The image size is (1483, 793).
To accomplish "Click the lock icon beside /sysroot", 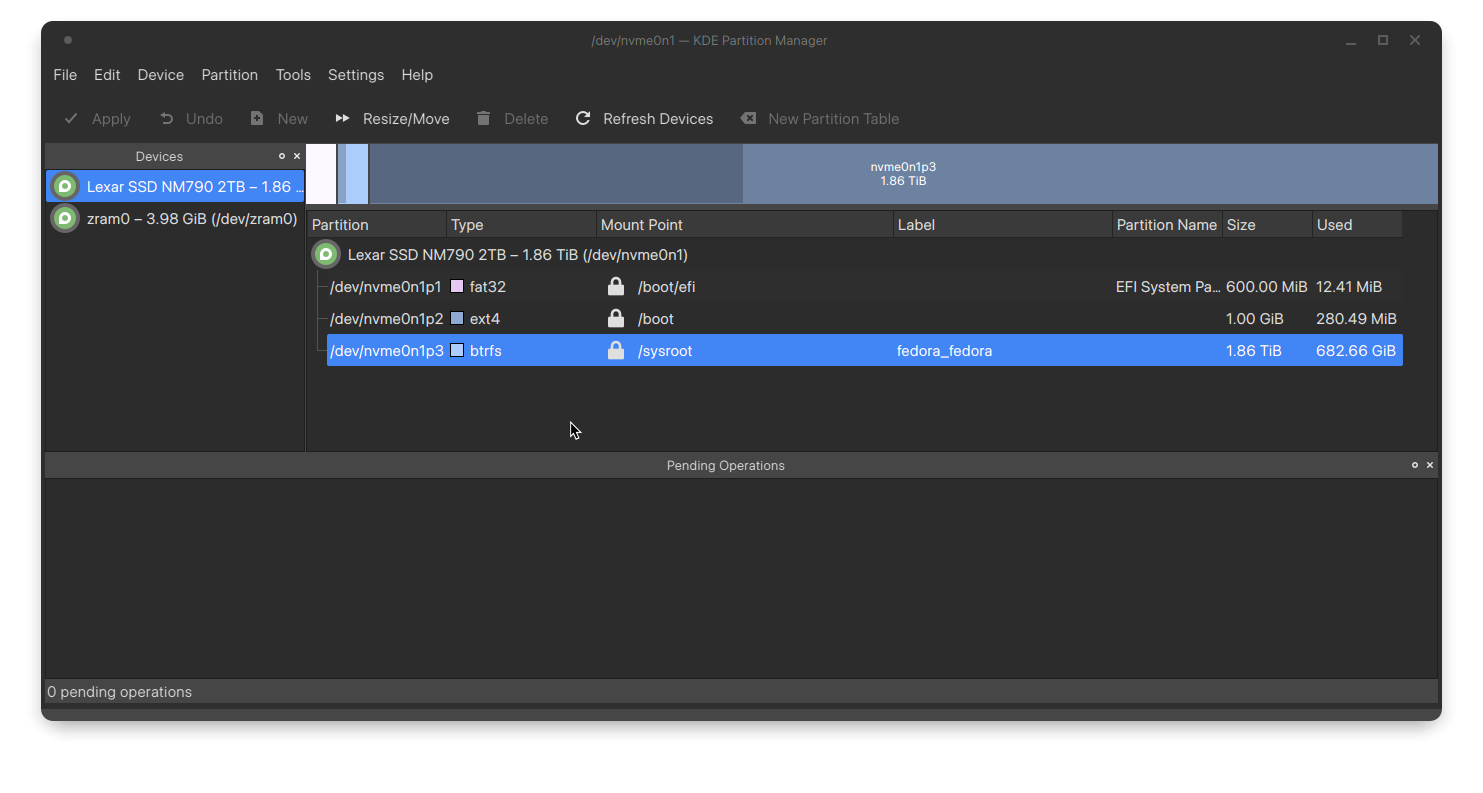I will tap(616, 351).
